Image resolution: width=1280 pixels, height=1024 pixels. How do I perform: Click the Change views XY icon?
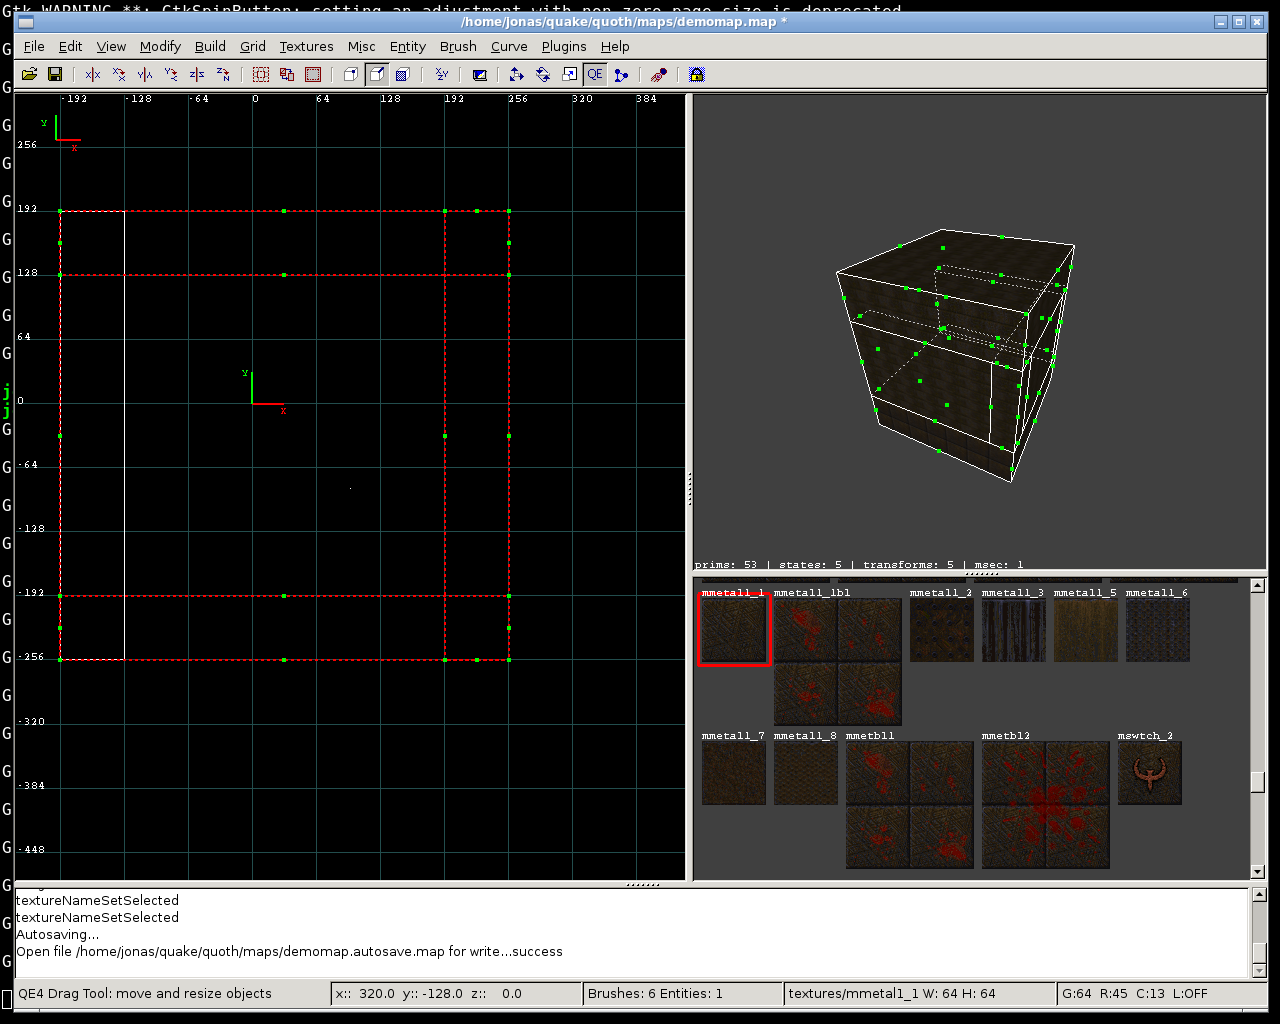coord(441,74)
